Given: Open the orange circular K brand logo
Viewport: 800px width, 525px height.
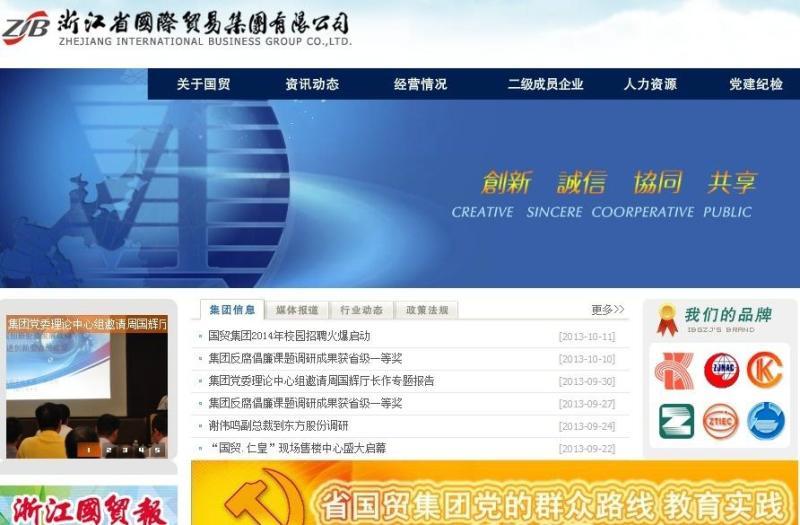Looking at the screenshot, I should point(765,370).
